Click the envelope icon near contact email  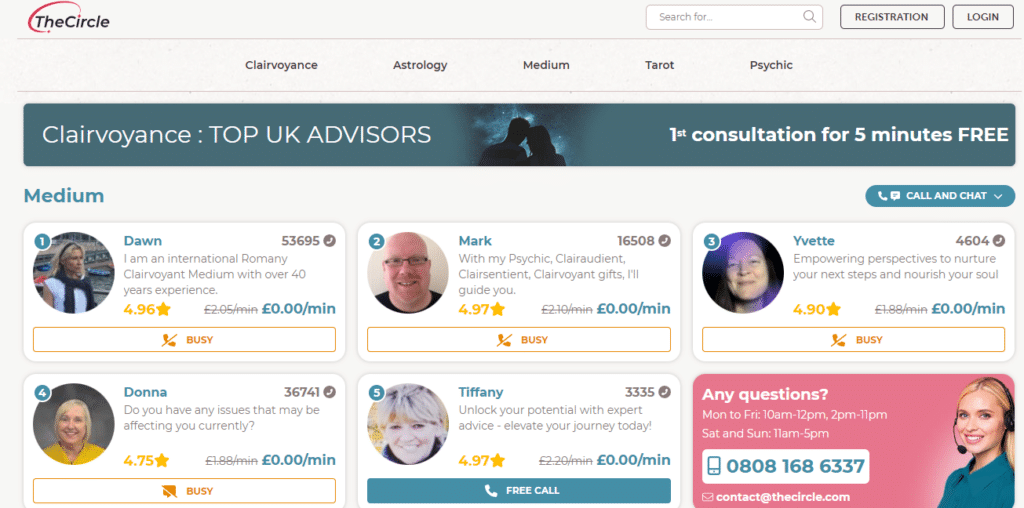point(707,497)
